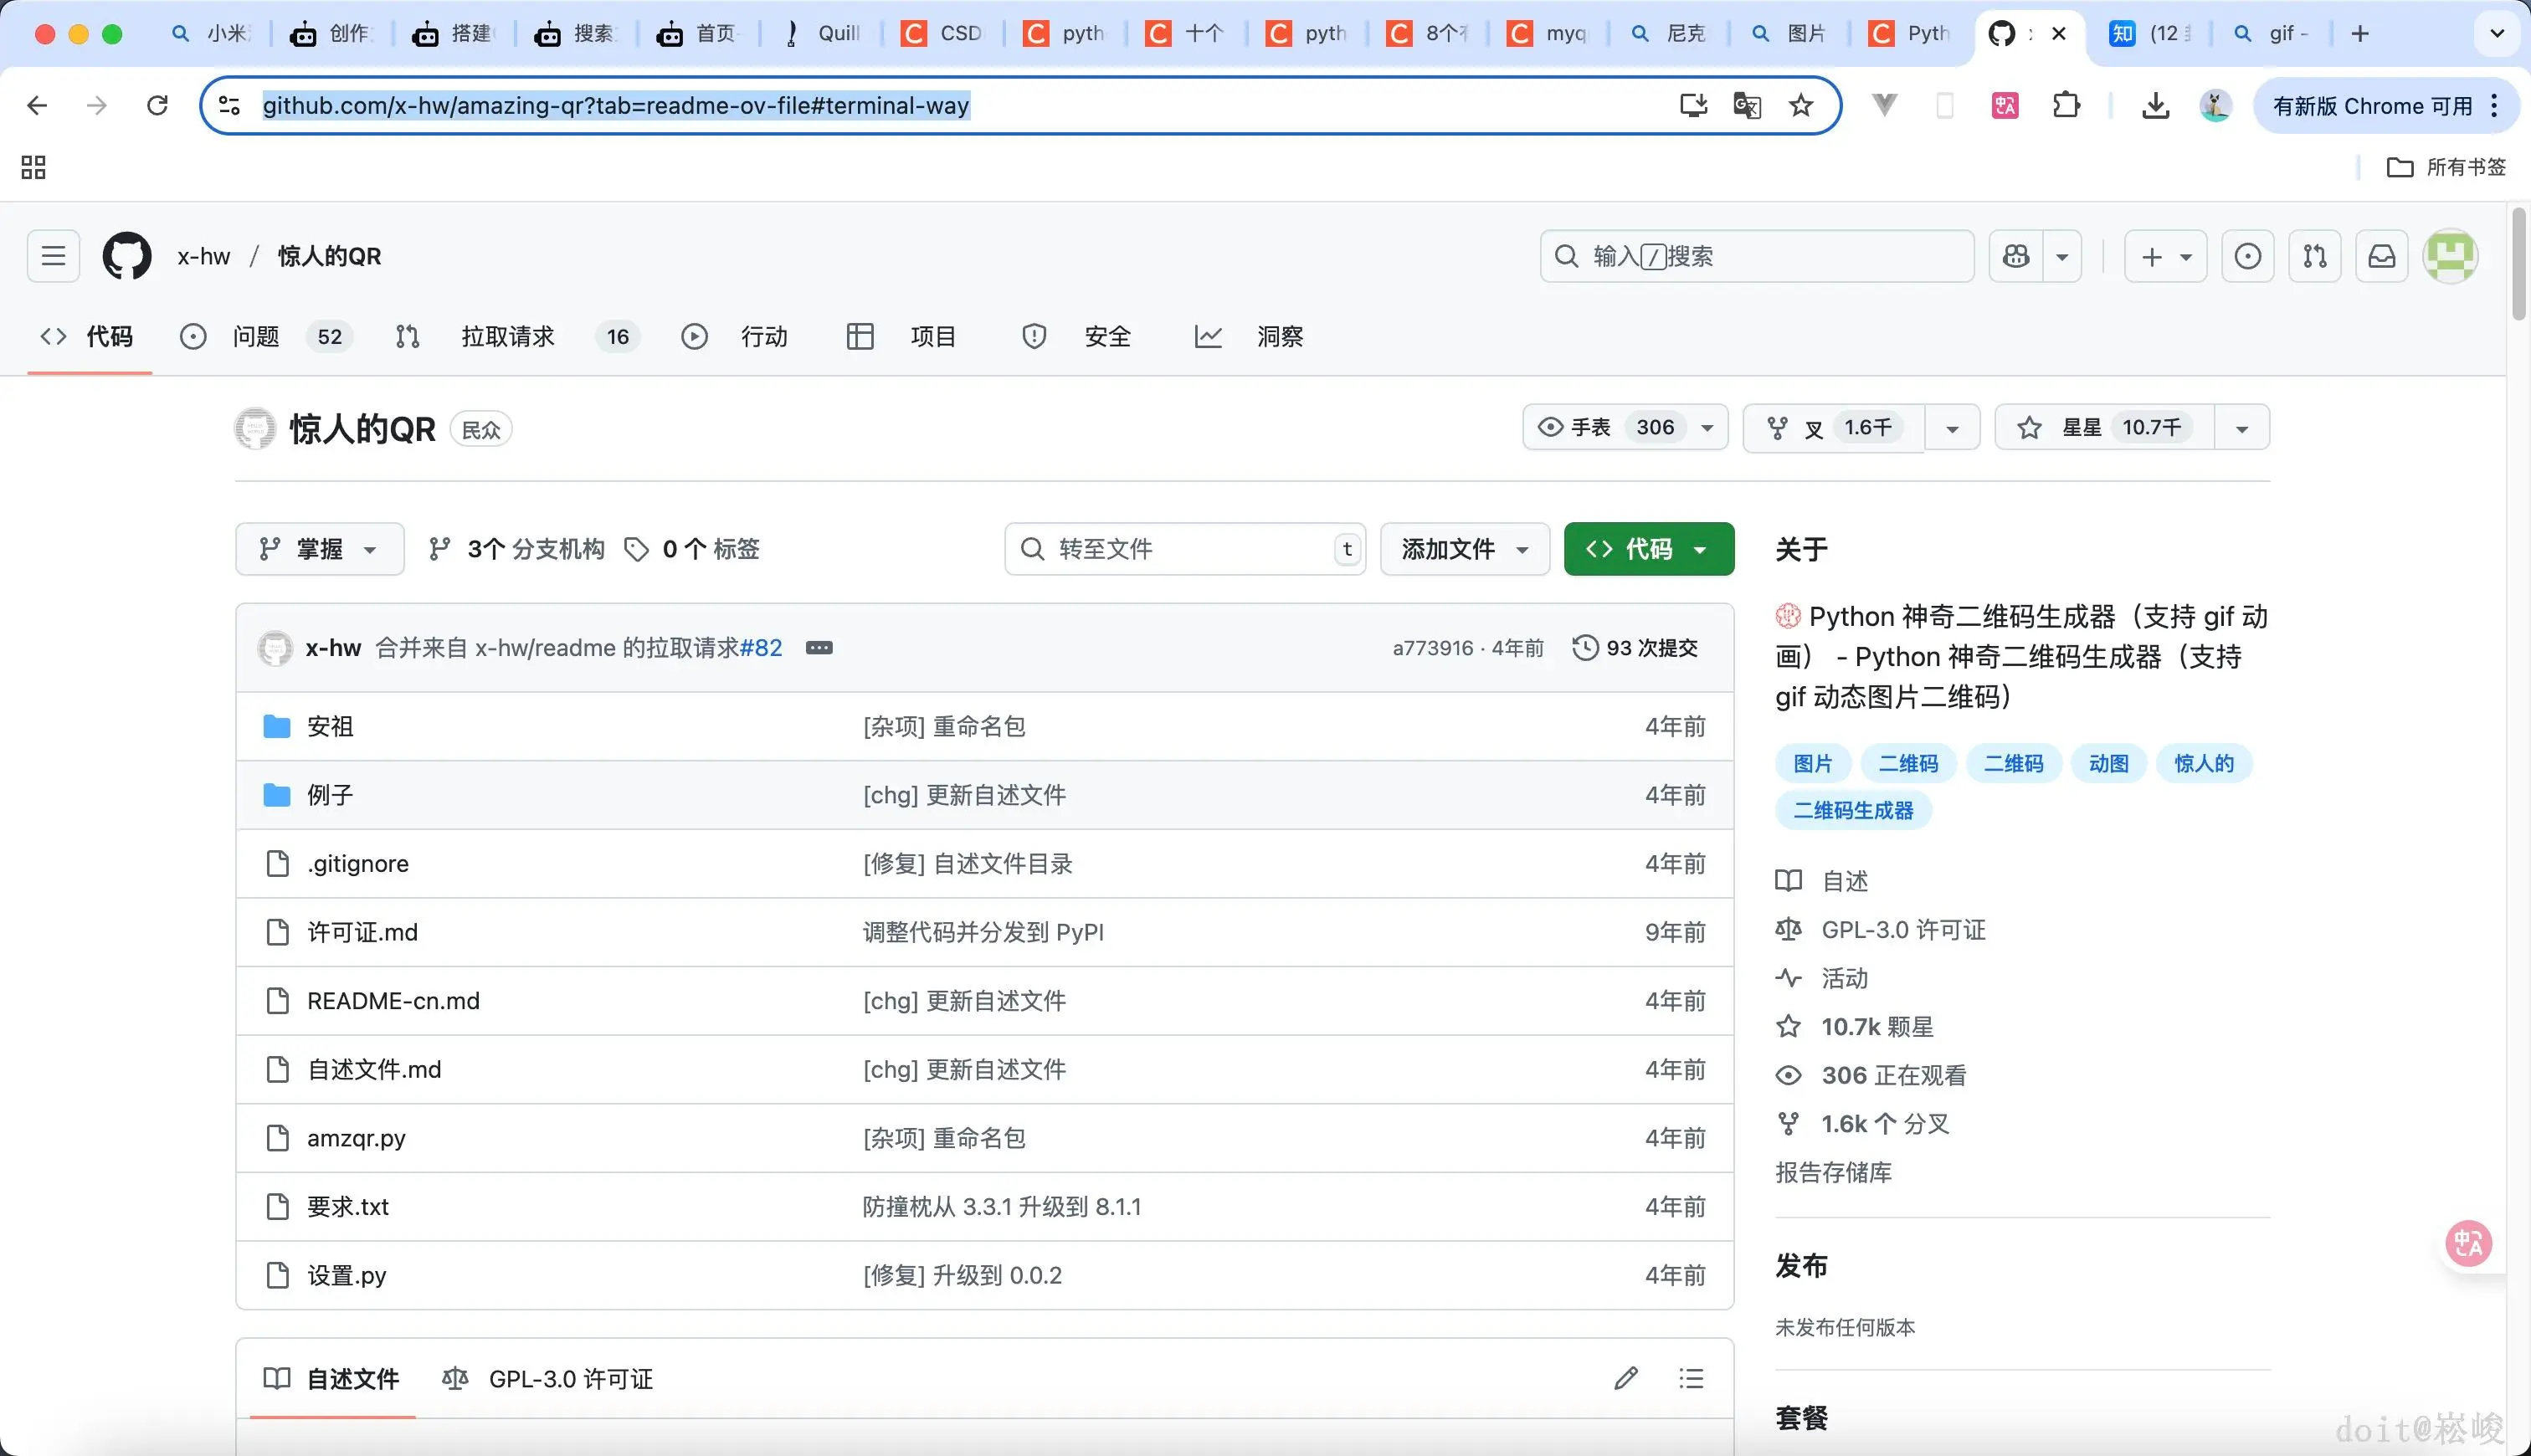This screenshot has width=2531, height=1456.
Task: Click the 转至文件 search field
Action: tap(1185, 549)
